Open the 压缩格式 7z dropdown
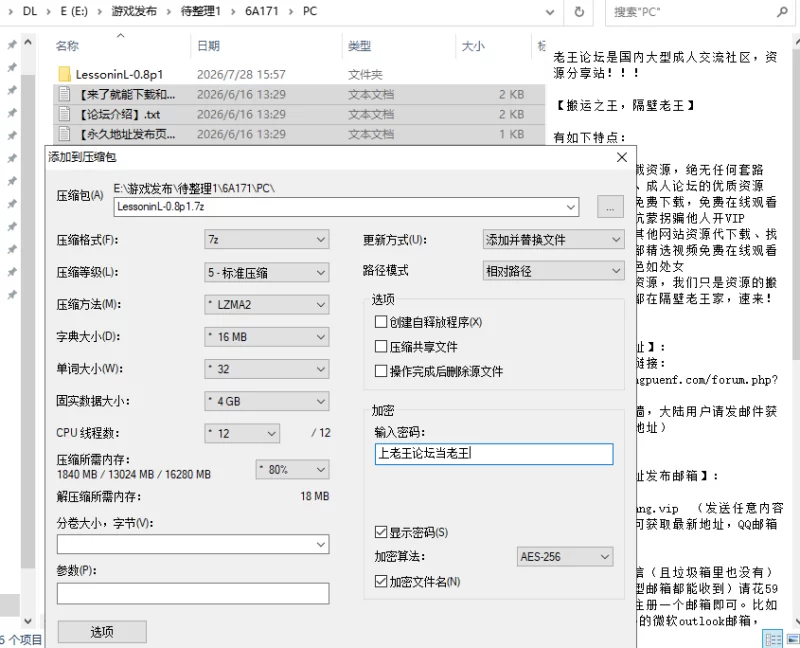This screenshot has height=648, width=800. point(266,239)
